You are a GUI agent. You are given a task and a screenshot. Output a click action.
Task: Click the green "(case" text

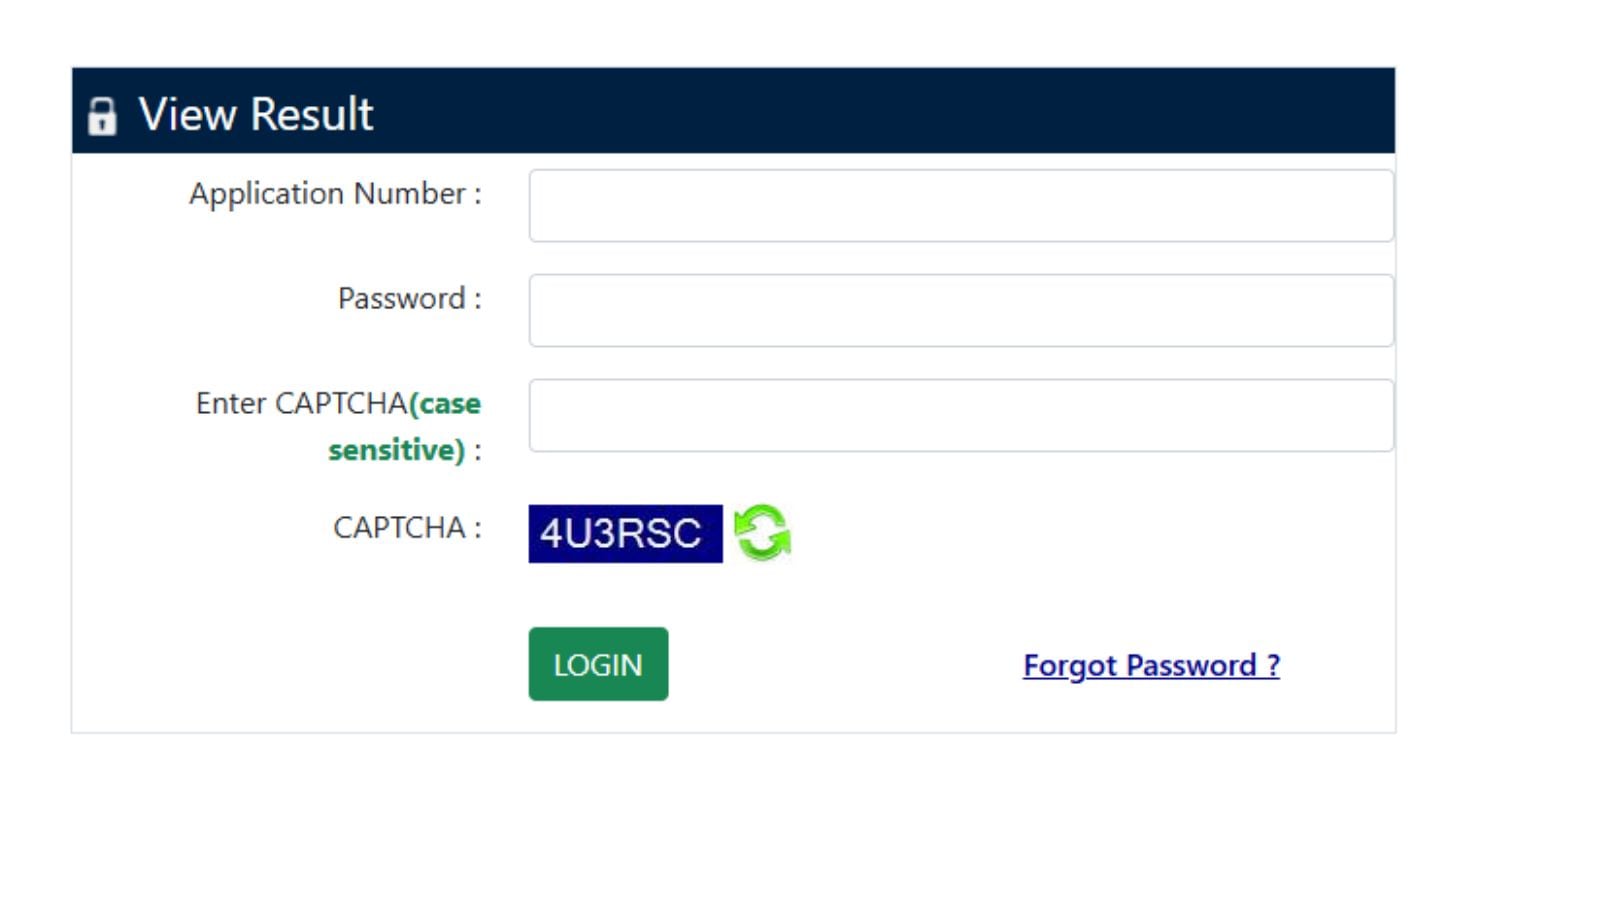click(445, 403)
